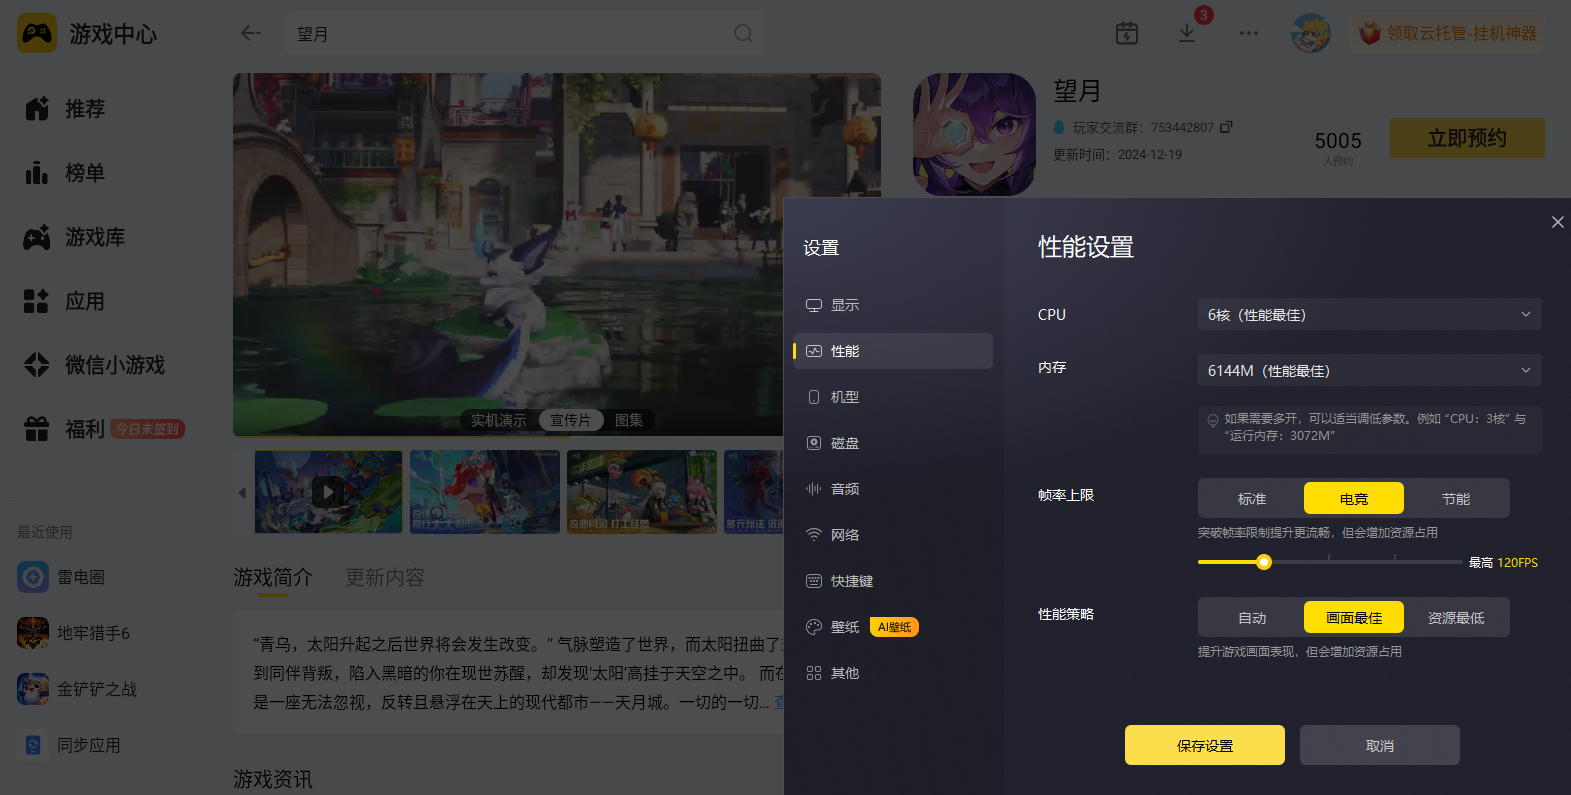The width and height of the screenshot is (1571, 795).
Task: Play the first video thumbnail
Action: [x=329, y=491]
